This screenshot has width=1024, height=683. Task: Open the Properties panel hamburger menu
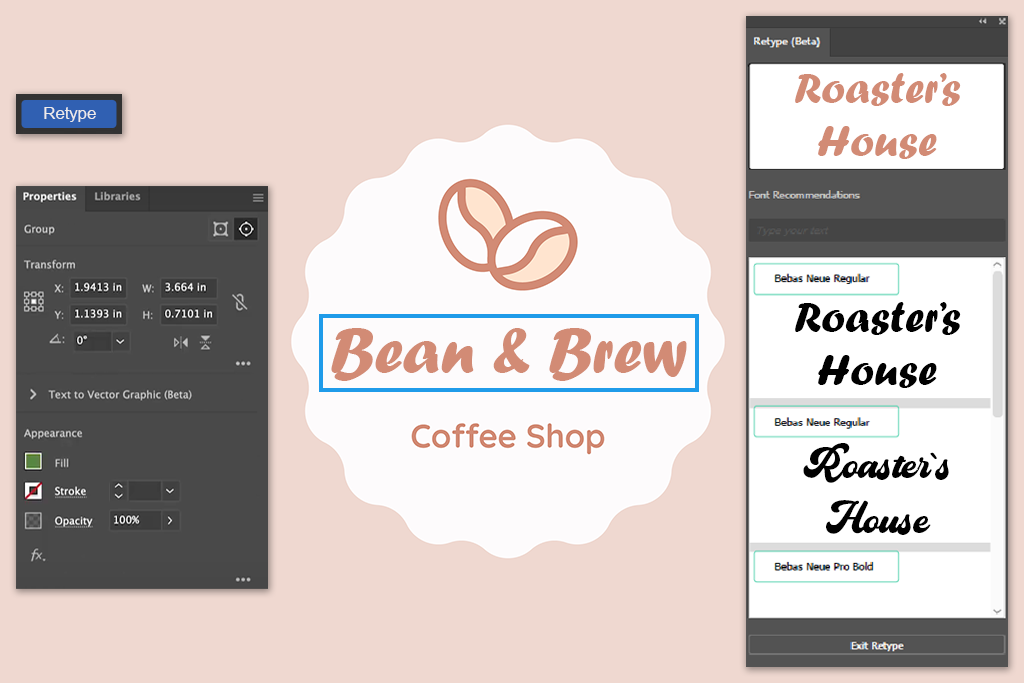pos(258,197)
